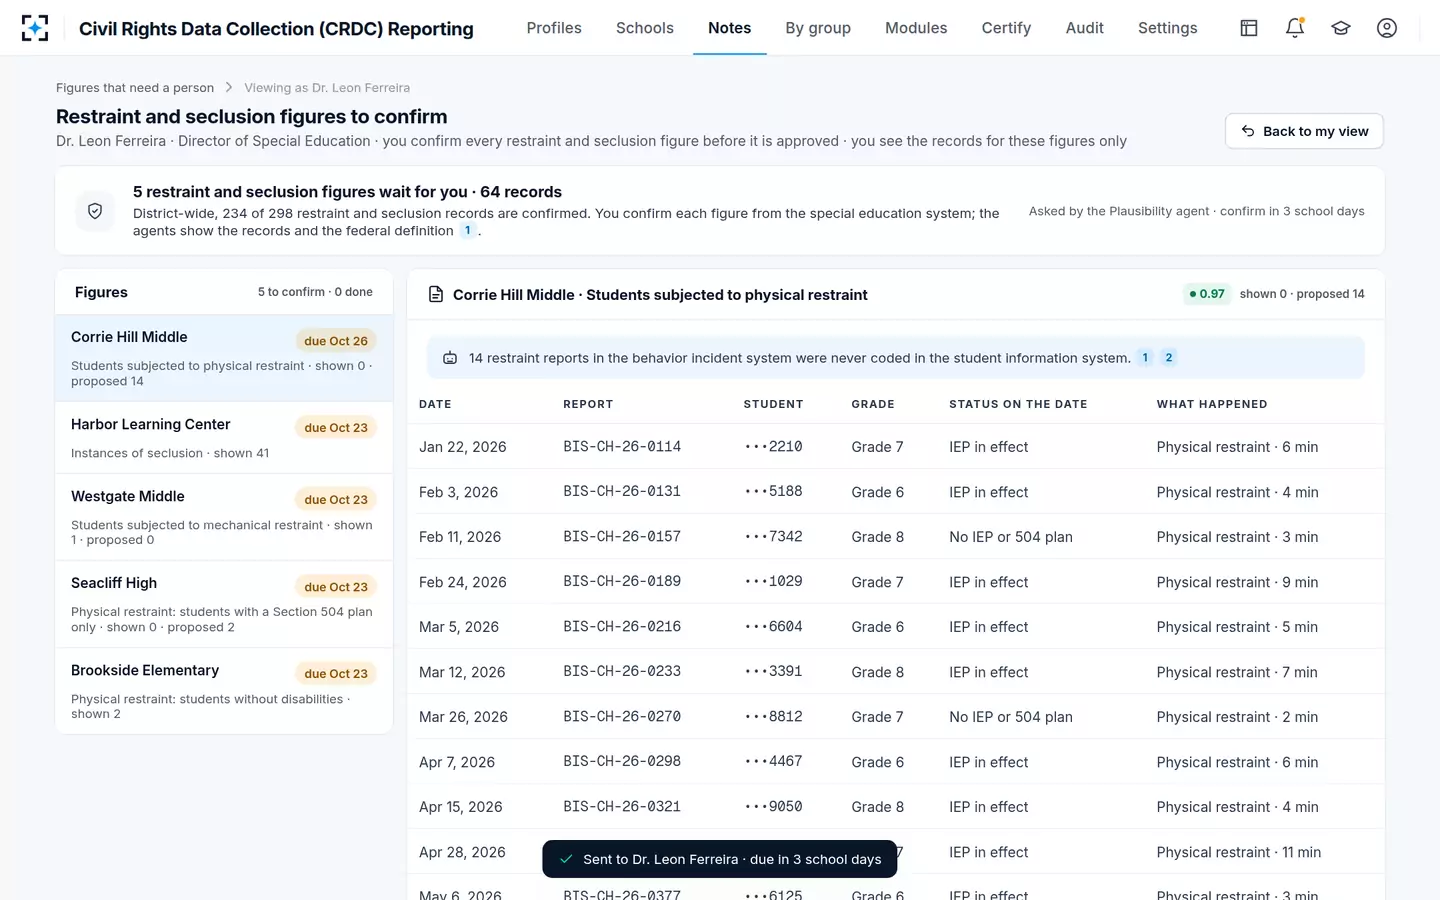
Task: Click the REPORT column header
Action: point(588,404)
